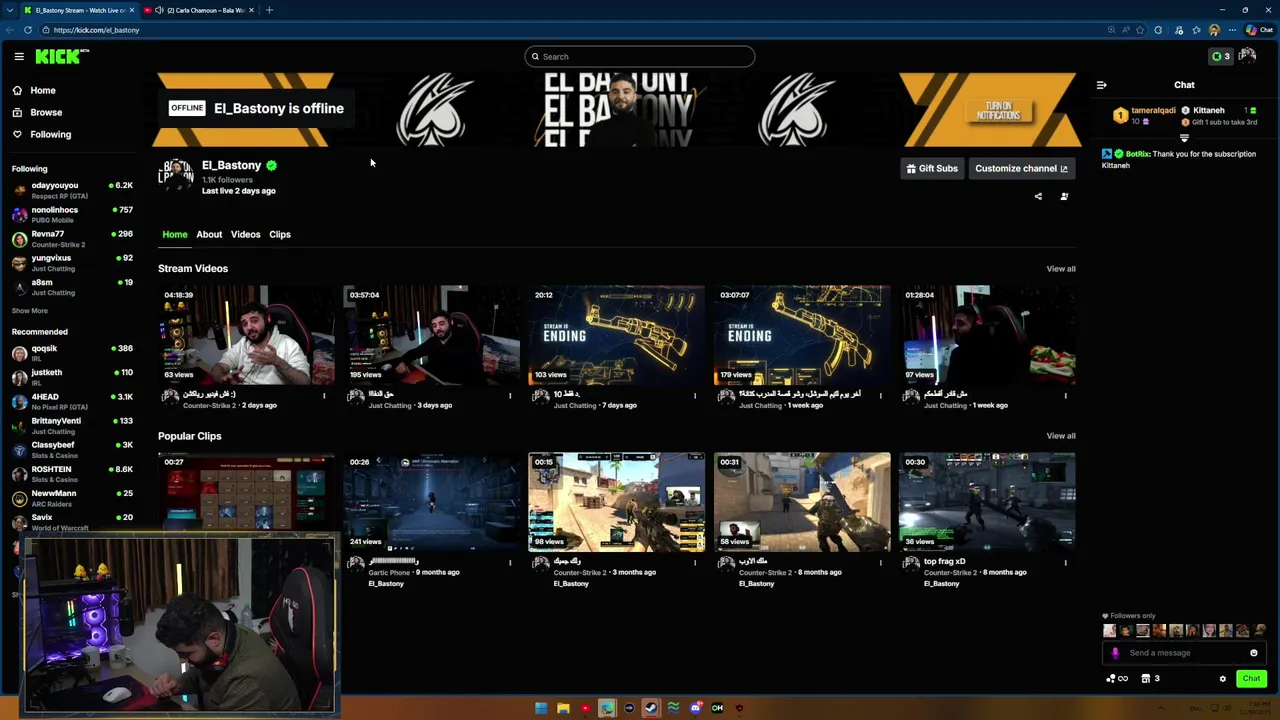Open options menu for top frag xD clip

tap(1066, 562)
